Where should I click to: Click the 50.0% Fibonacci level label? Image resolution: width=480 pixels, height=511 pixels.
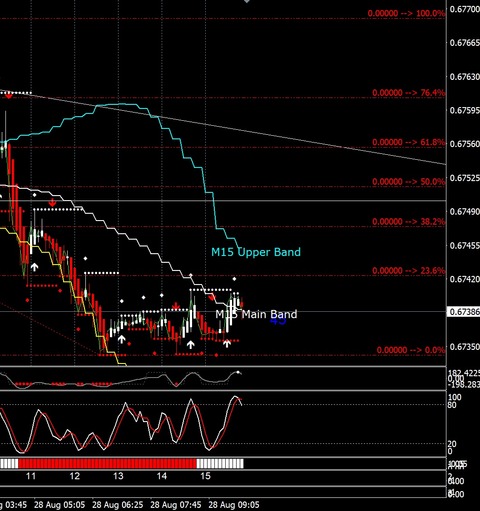(x=408, y=182)
